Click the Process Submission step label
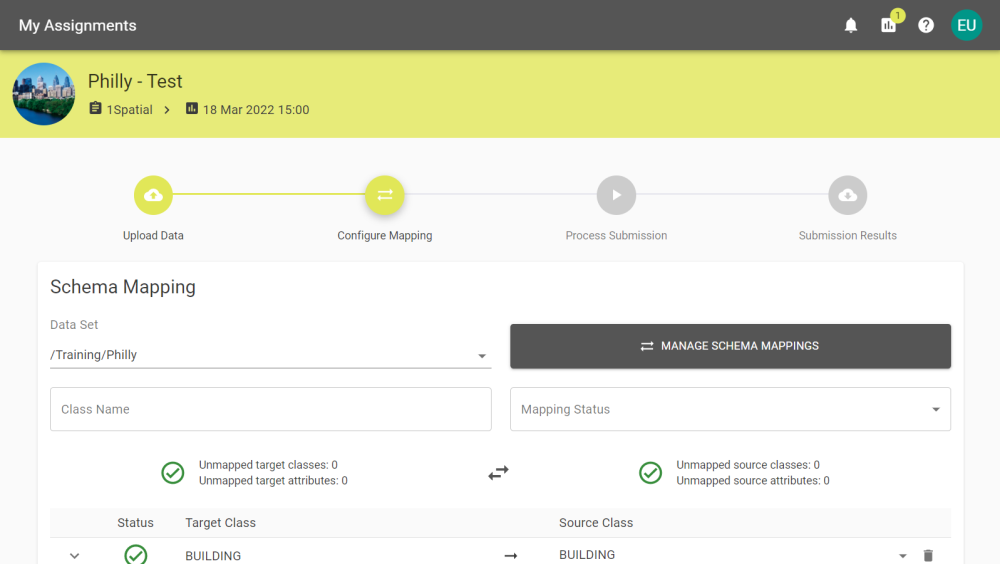This screenshot has height=564, width=1000. pyautogui.click(x=616, y=235)
